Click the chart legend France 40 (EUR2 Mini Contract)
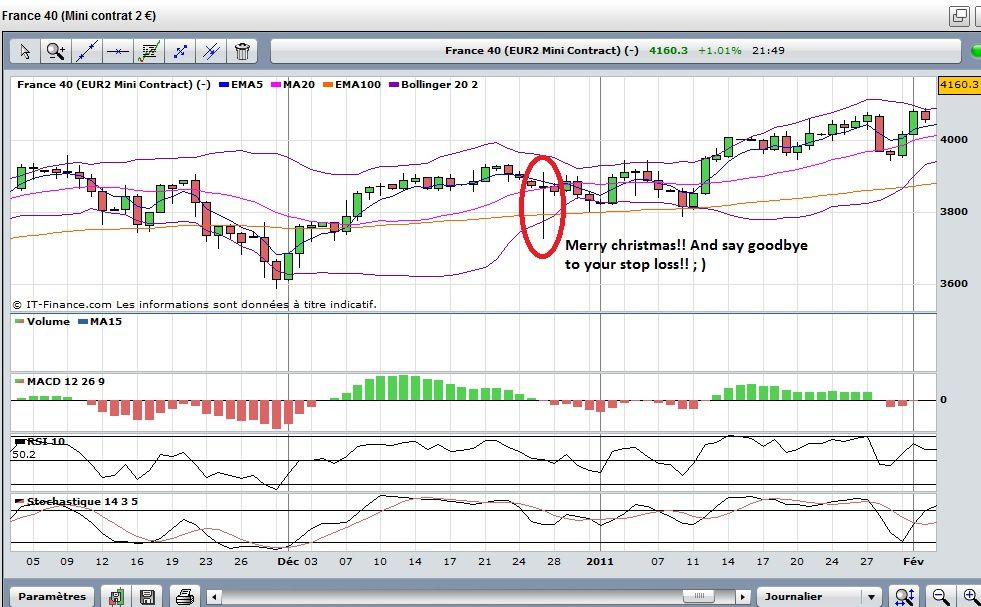 [114, 84]
